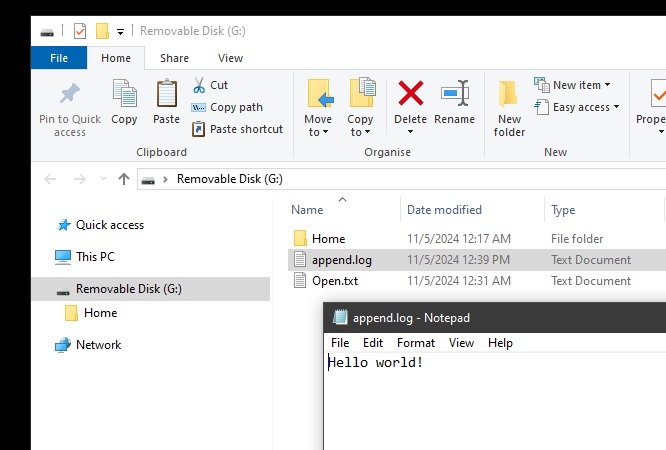Expand the New item dropdown
This screenshot has height=450, width=666.
pyautogui.click(x=572, y=85)
